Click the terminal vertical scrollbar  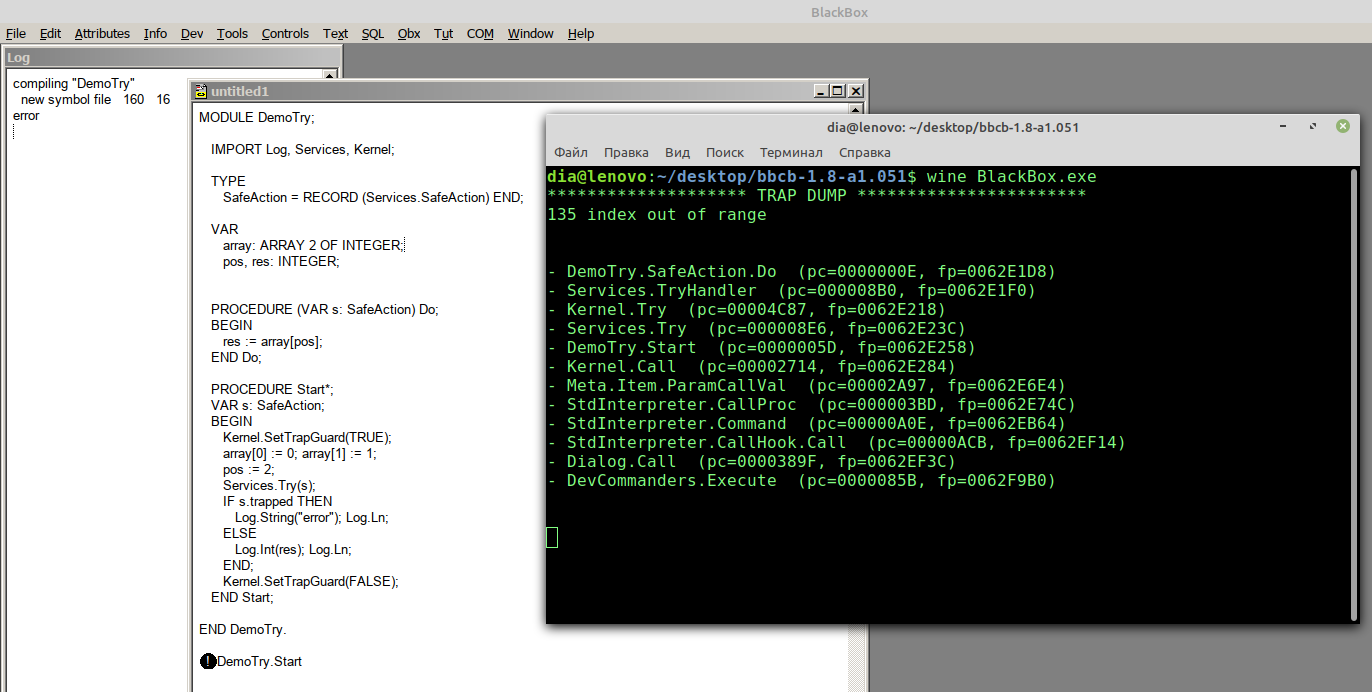coord(1354,400)
